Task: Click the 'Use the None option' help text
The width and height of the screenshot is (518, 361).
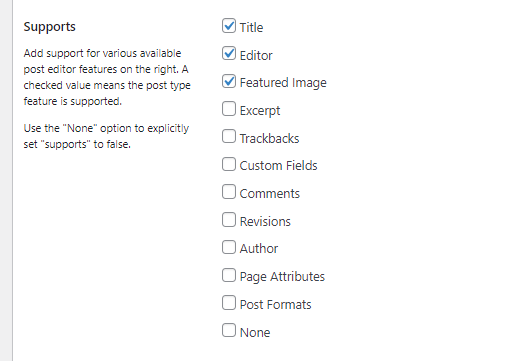Action: [106, 136]
